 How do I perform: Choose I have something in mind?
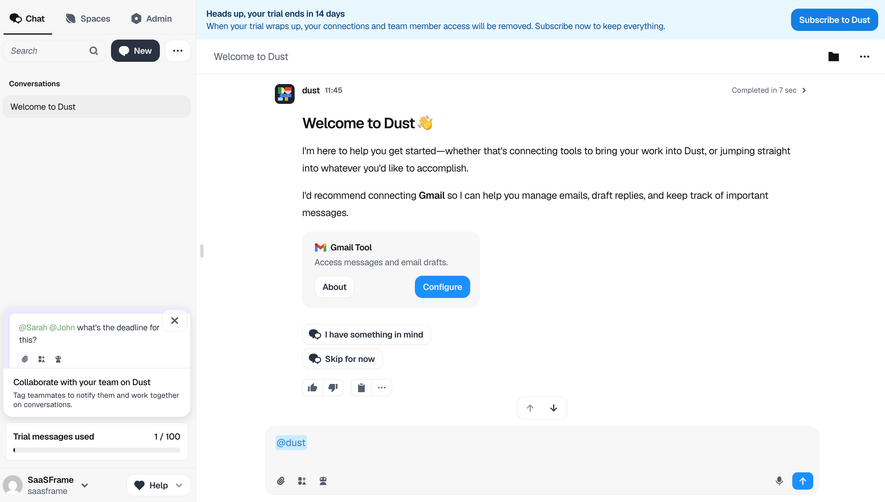(366, 334)
